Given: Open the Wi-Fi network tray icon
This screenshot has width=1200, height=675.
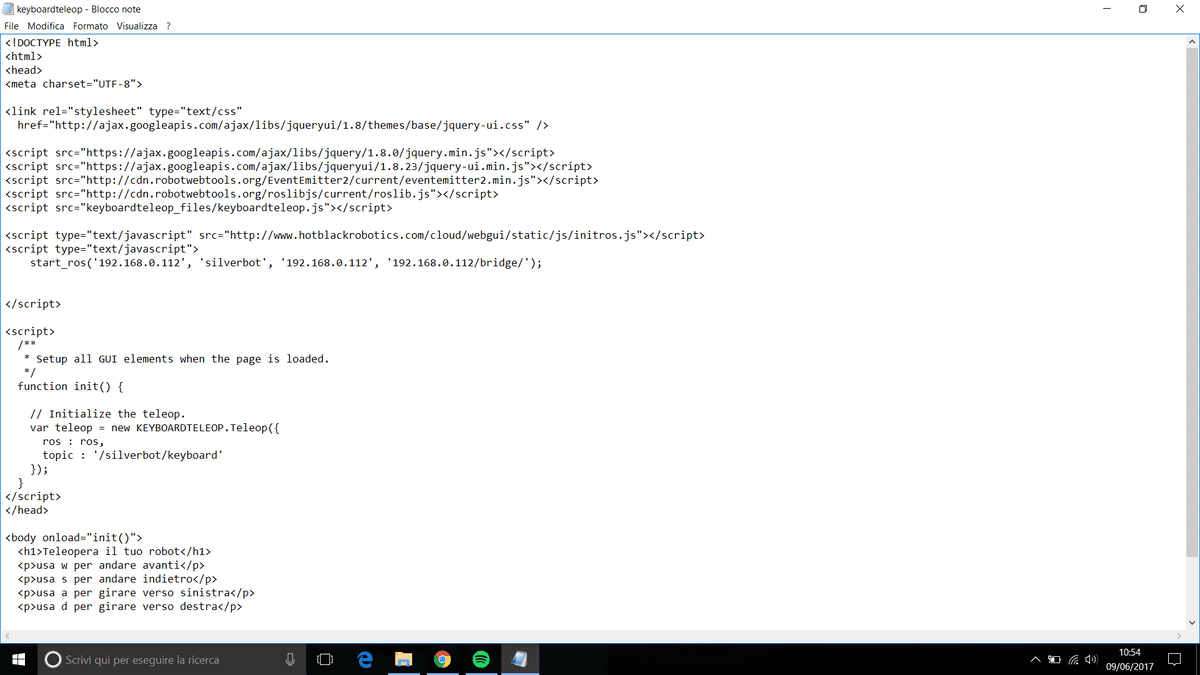Looking at the screenshot, I should coord(1073,660).
